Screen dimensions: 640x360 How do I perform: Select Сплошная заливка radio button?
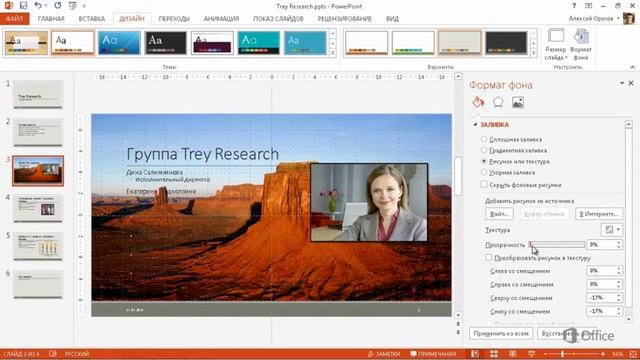[484, 139]
